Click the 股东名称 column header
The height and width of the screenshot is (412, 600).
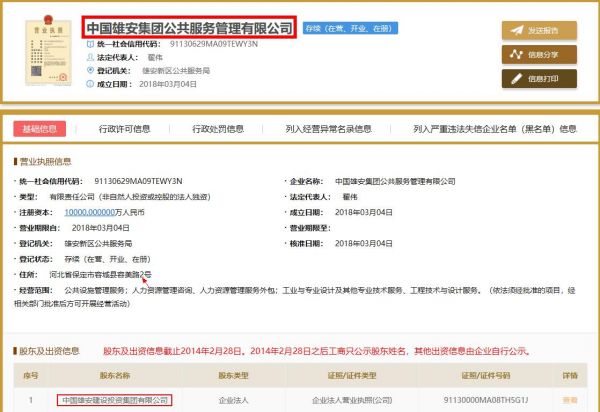[x=115, y=376]
